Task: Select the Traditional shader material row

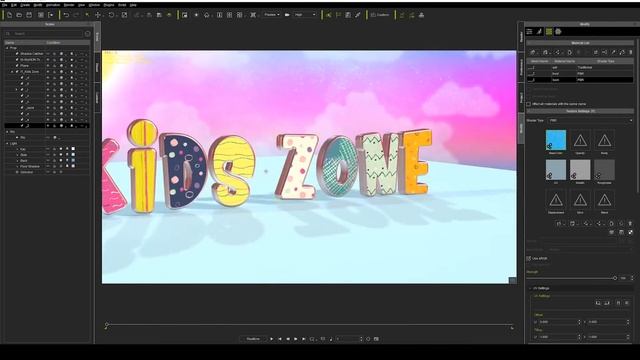Action: click(580, 67)
